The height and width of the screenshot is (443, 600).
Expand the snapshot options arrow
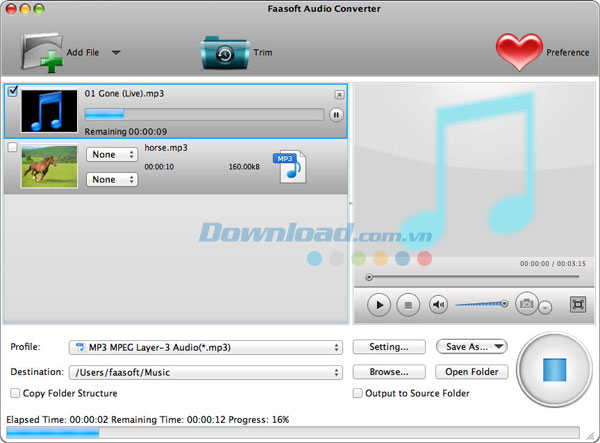click(545, 307)
